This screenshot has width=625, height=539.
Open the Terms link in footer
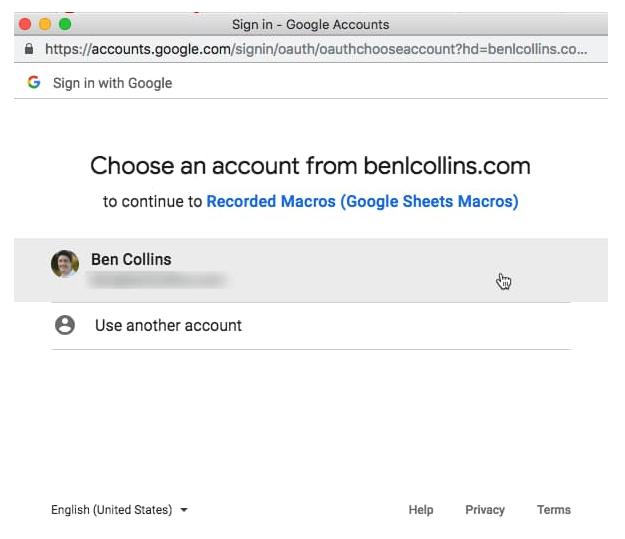point(554,510)
